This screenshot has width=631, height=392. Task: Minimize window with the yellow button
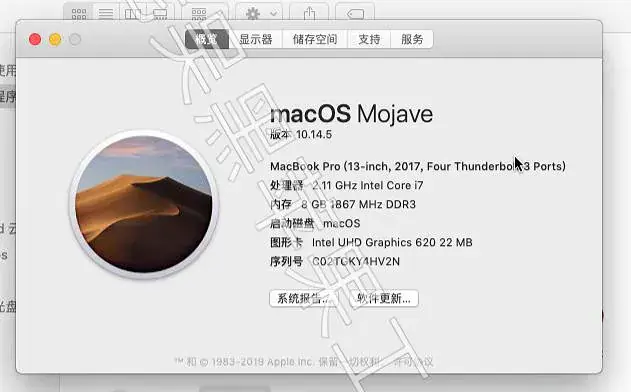pos(55,39)
